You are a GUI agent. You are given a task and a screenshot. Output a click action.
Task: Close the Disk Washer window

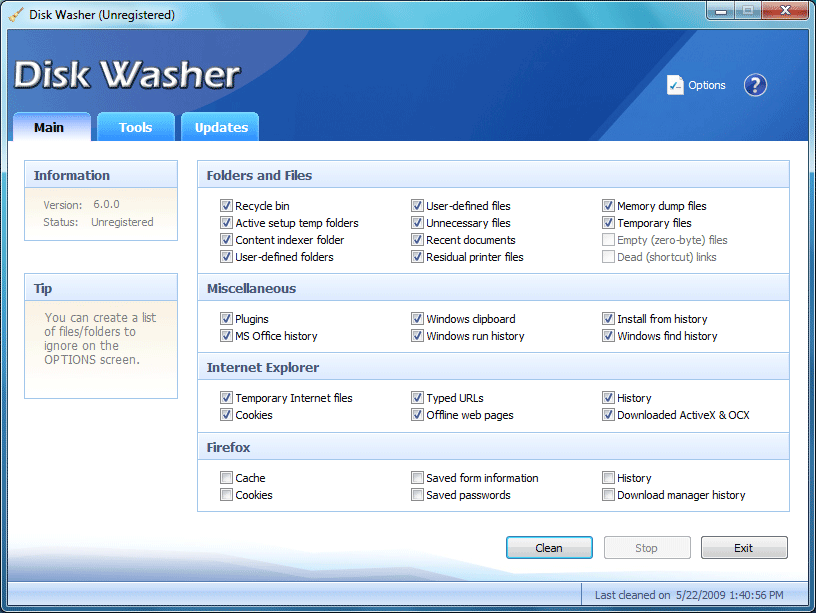785,11
